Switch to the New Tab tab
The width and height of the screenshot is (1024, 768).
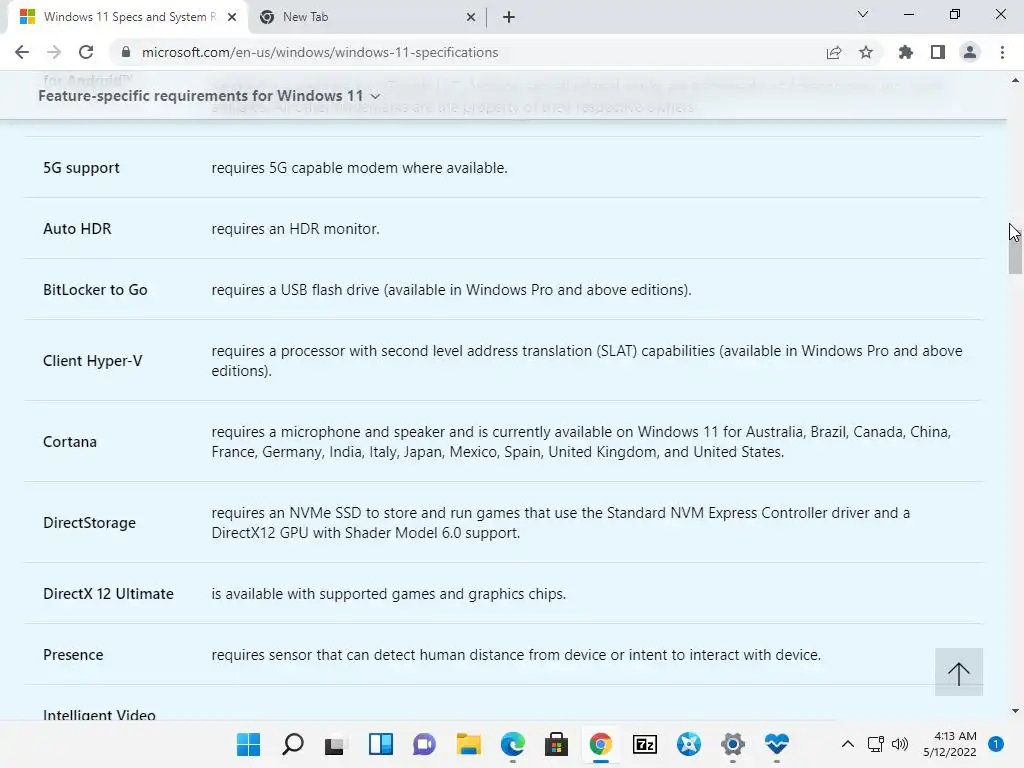[366, 17]
